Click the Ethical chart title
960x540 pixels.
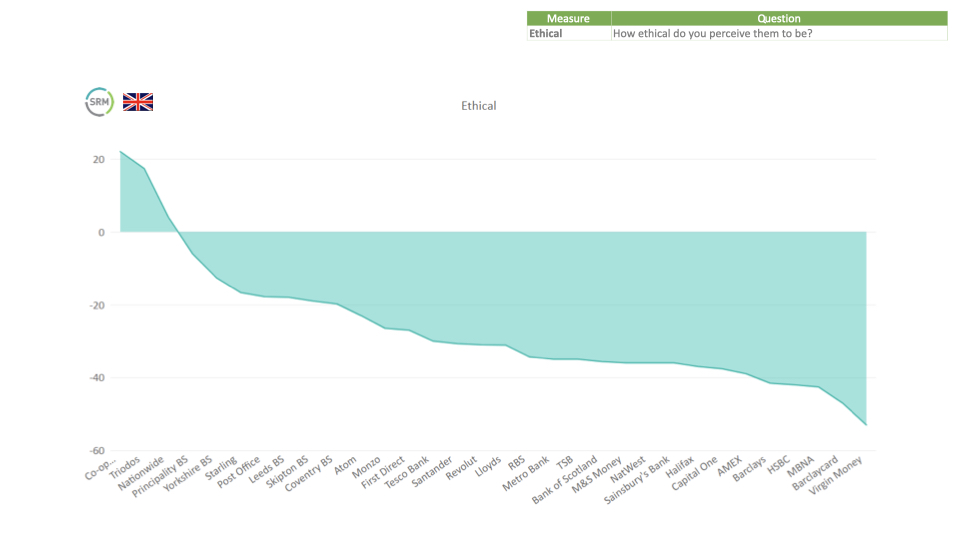point(478,106)
